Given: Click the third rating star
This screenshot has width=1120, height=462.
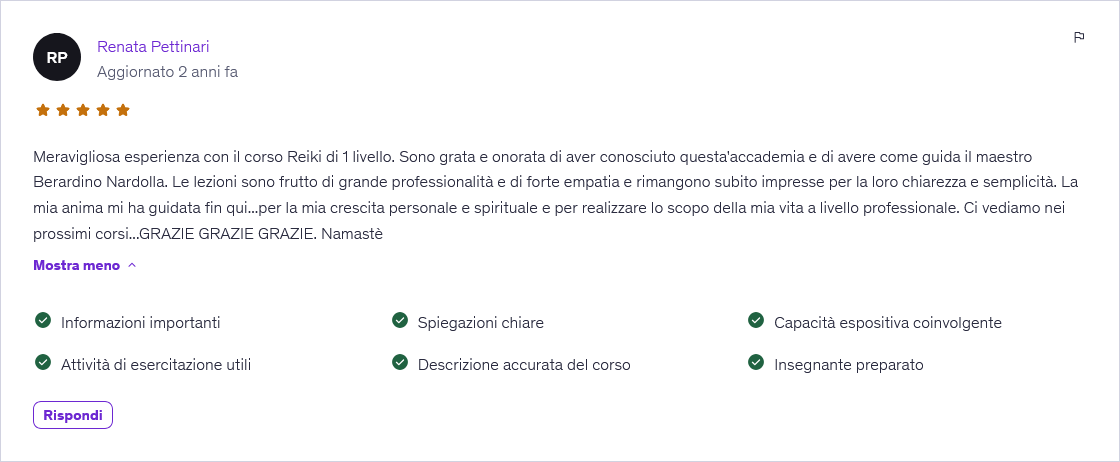Looking at the screenshot, I should 83,110.
